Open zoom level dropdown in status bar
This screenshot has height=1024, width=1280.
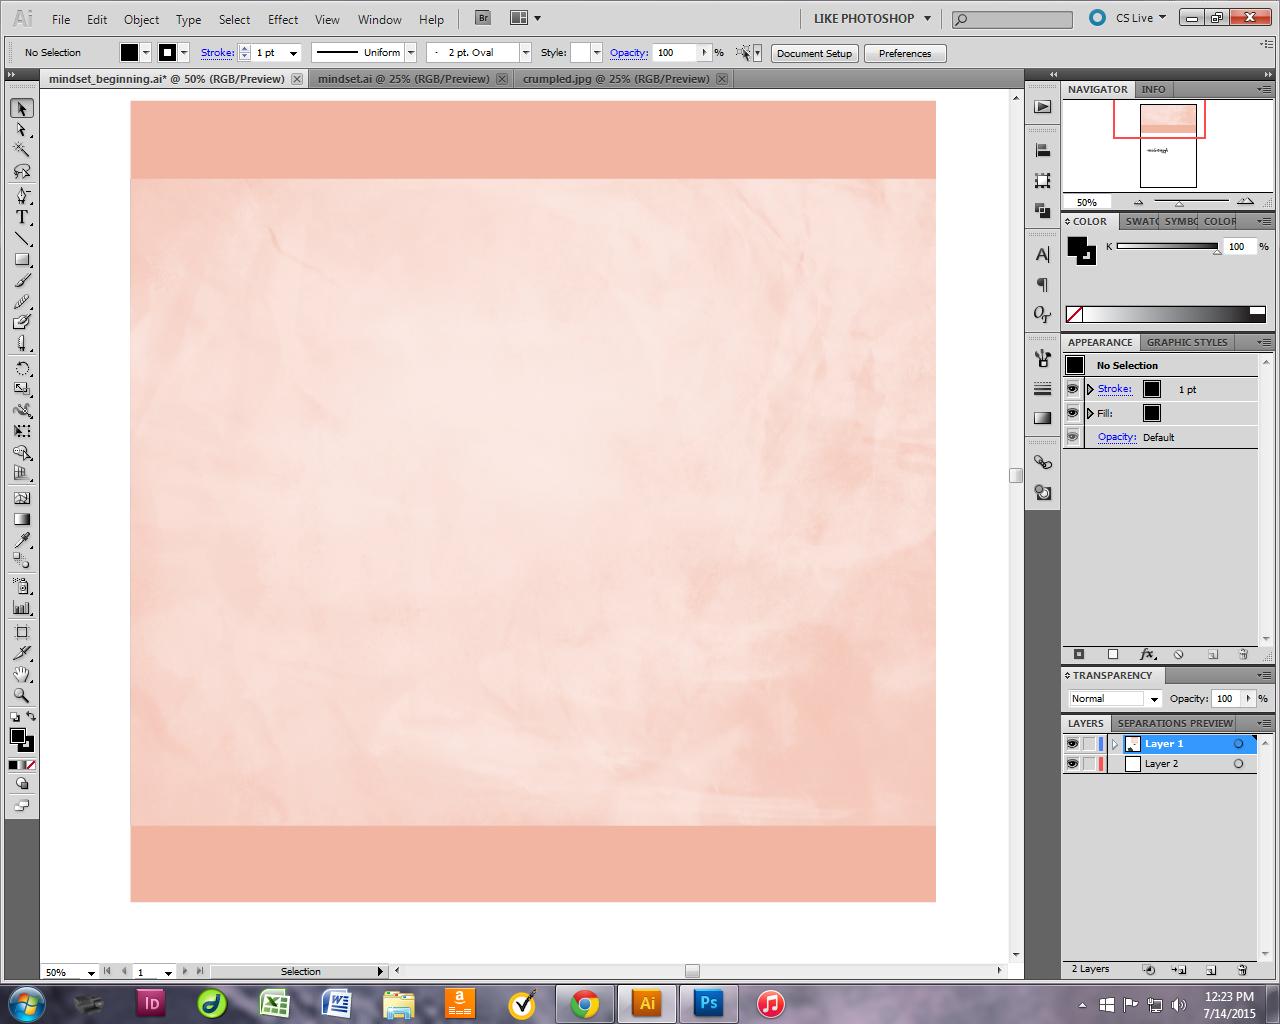(x=91, y=972)
